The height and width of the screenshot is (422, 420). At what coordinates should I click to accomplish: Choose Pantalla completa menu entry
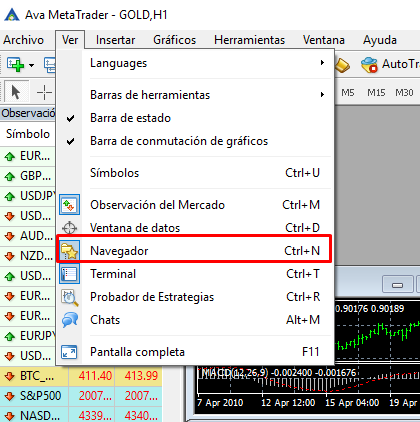click(194, 352)
